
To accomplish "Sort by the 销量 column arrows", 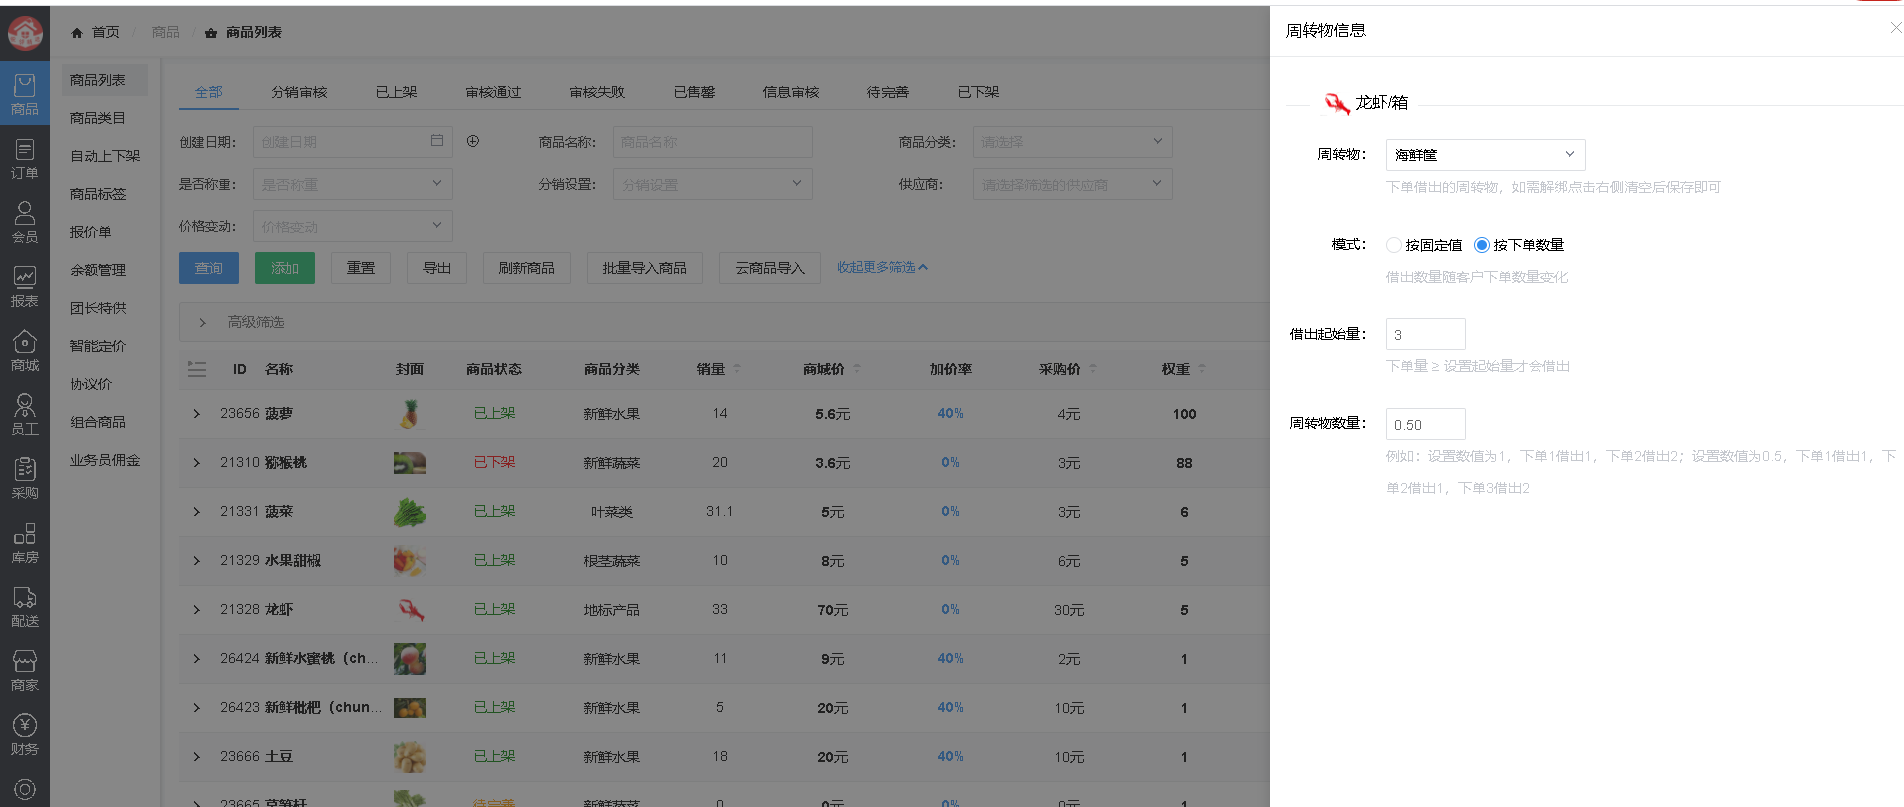I will (x=737, y=369).
